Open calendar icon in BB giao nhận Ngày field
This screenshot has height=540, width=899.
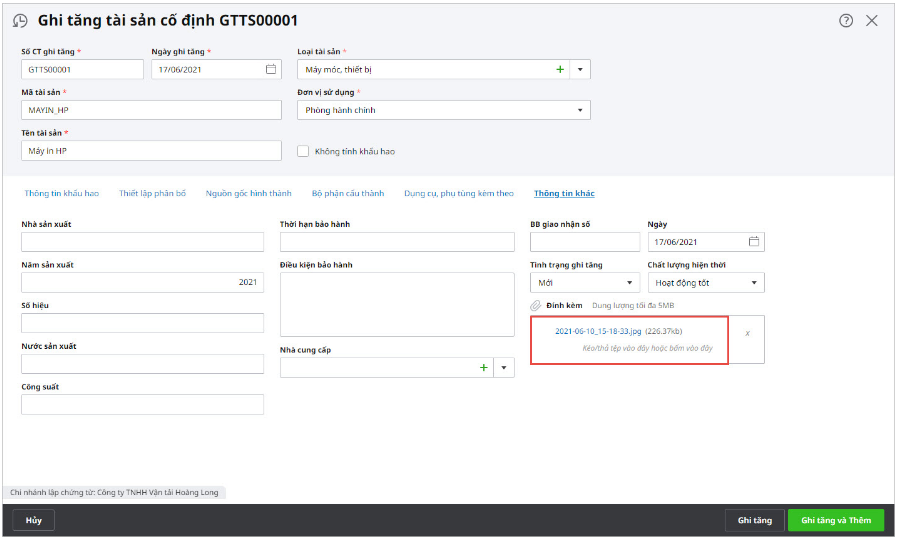(754, 242)
